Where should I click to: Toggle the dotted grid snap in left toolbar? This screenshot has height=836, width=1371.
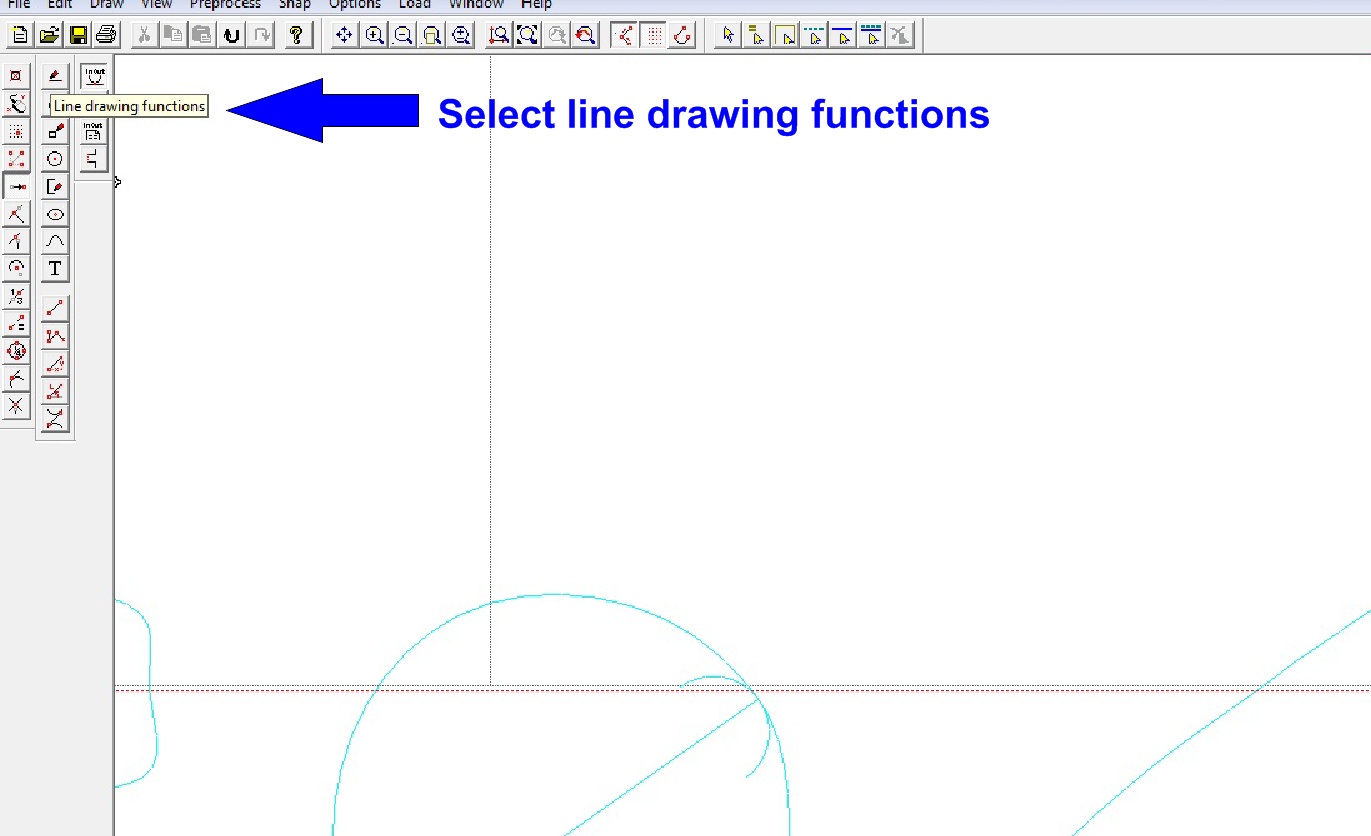(16, 132)
